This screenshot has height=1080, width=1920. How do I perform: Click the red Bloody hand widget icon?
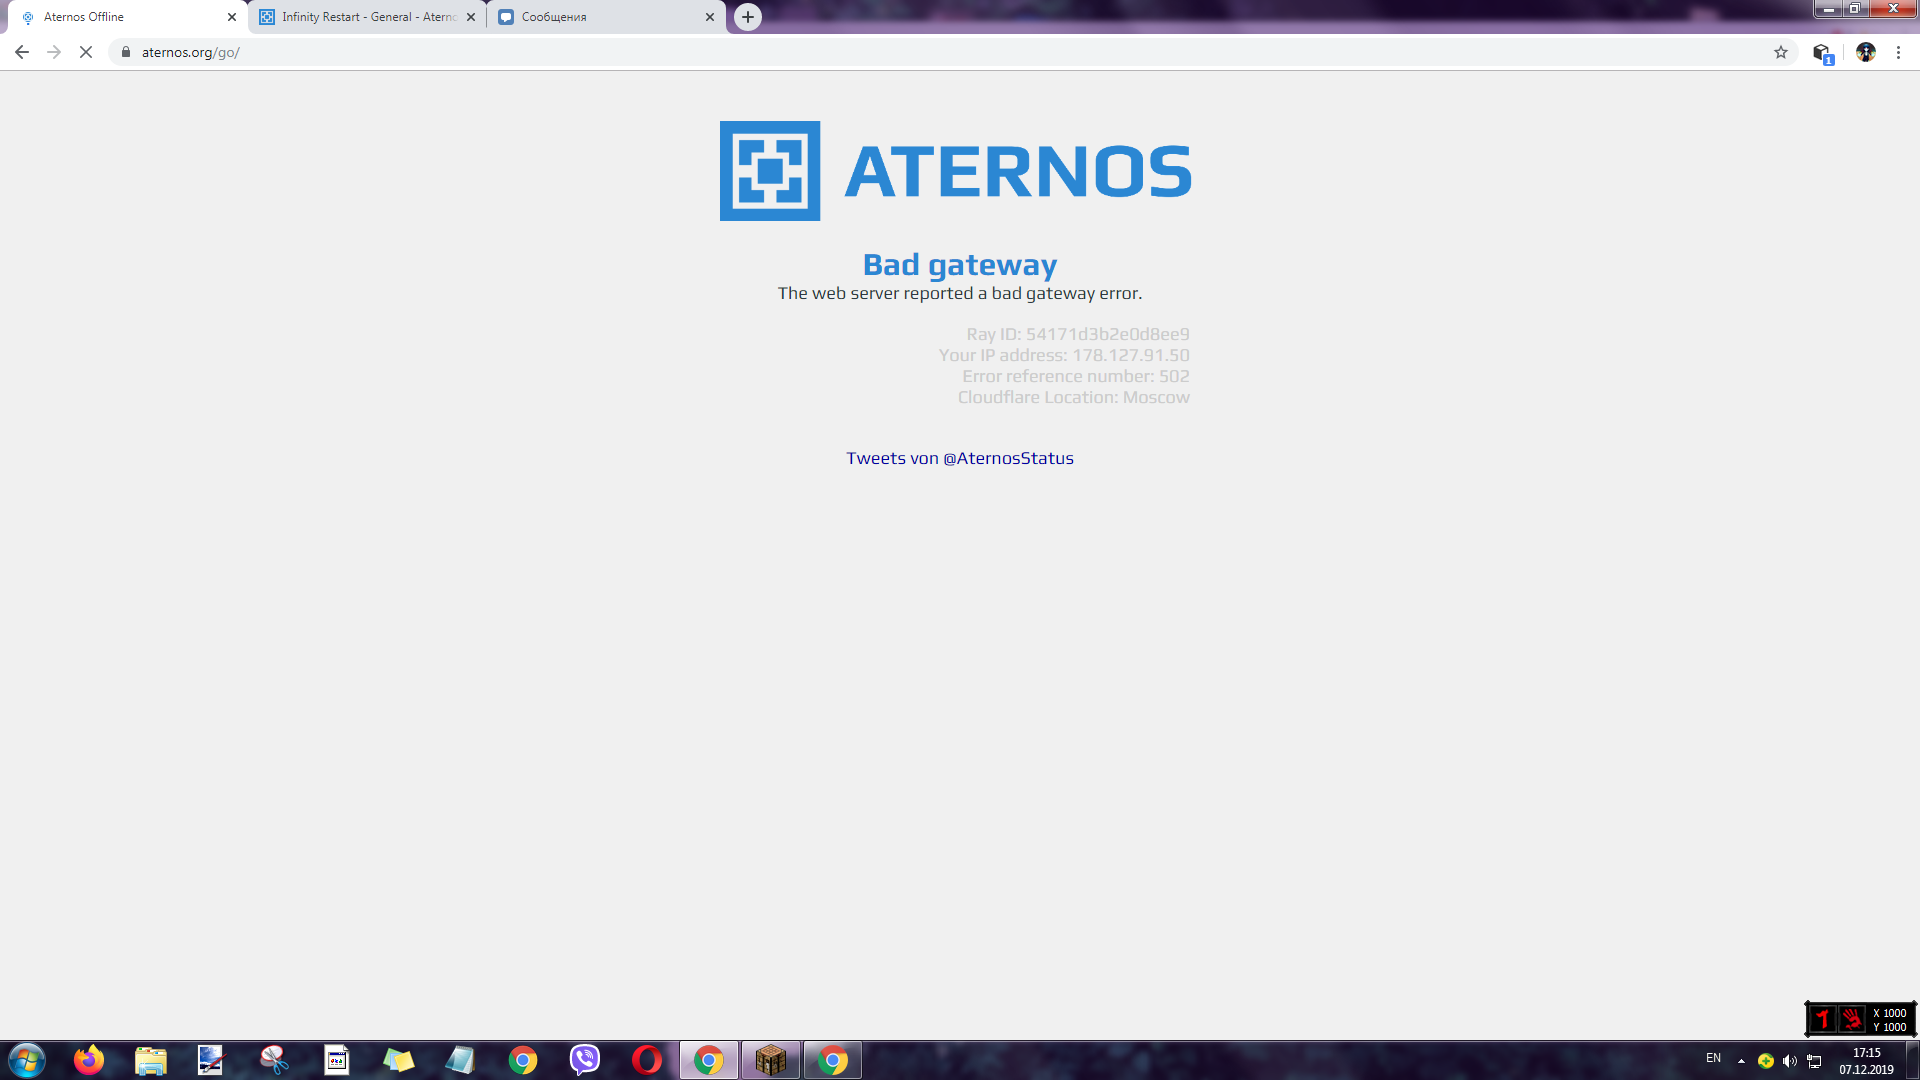click(1852, 1019)
